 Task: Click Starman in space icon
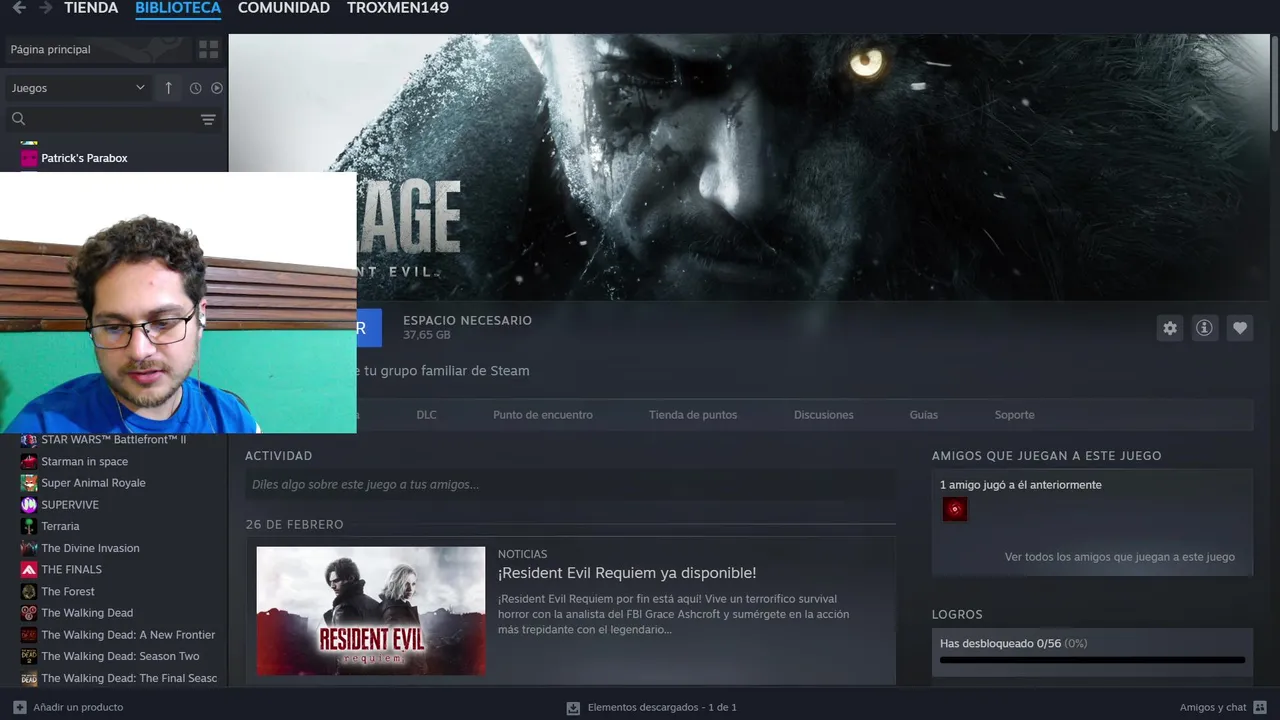[29, 461]
